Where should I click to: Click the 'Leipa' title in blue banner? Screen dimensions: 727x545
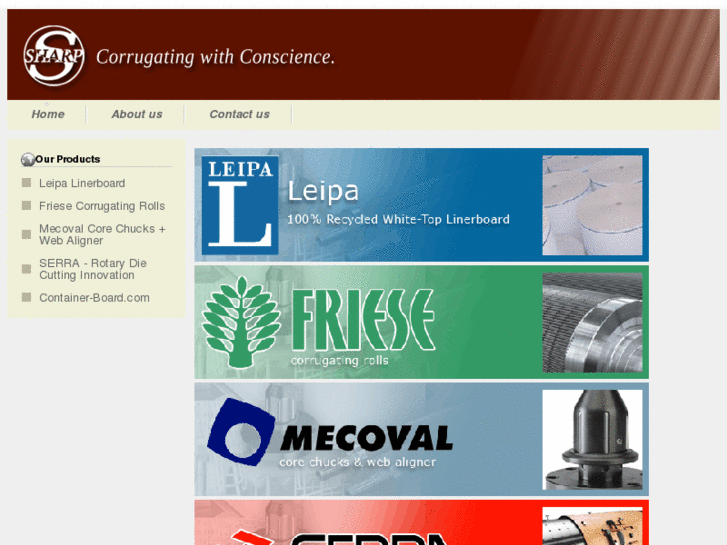(323, 192)
